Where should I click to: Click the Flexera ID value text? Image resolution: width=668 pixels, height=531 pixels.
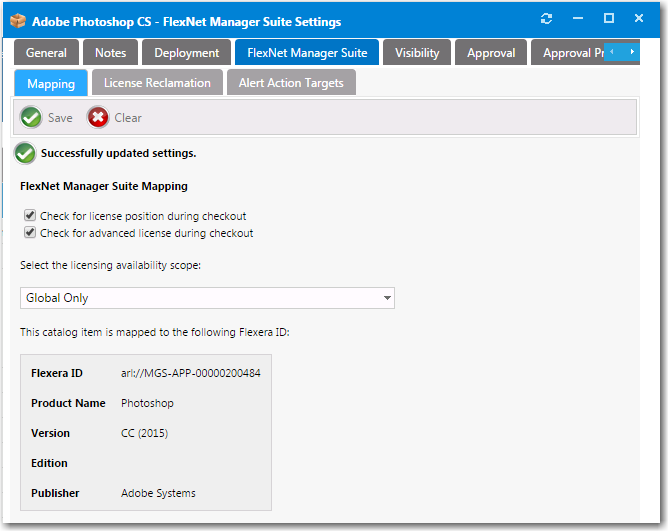pyautogui.click(x=190, y=373)
